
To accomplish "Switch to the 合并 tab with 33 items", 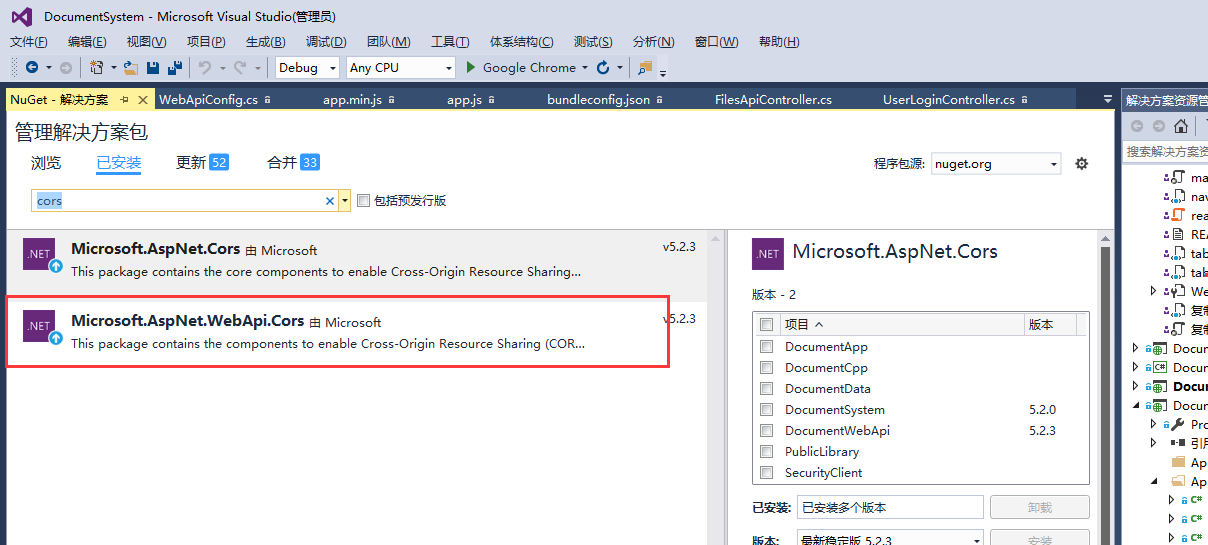I will [293, 163].
